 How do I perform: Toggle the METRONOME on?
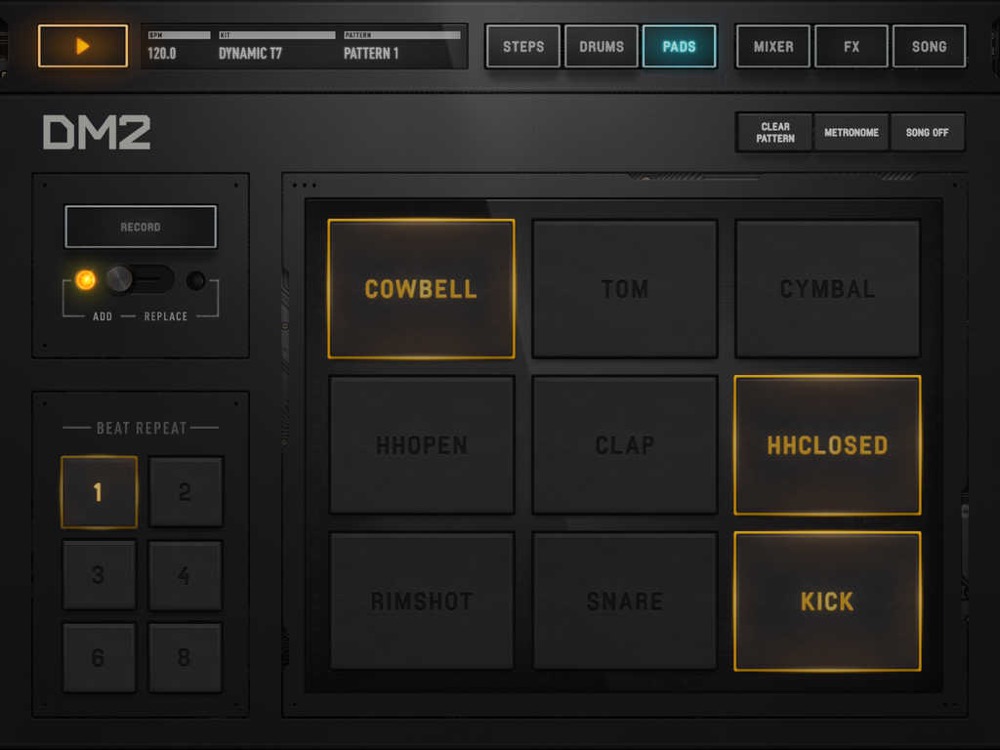tap(851, 131)
